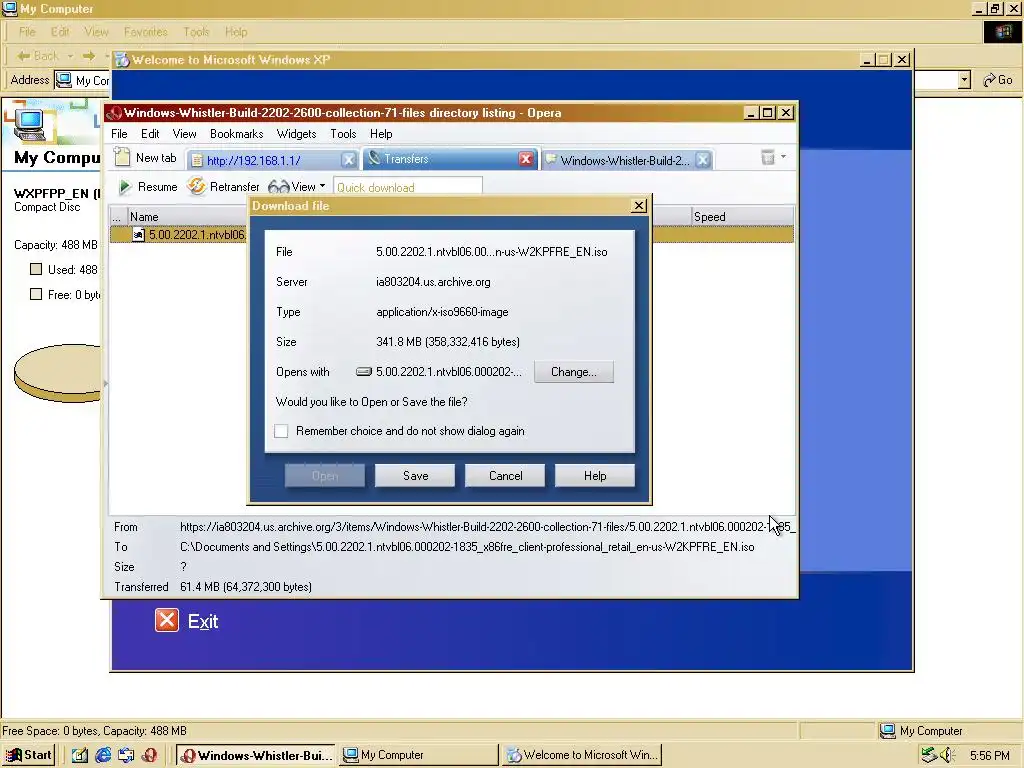The width and height of the screenshot is (1024, 768).
Task: Click the Windows flag logo in My Computer
Action: click(1002, 31)
